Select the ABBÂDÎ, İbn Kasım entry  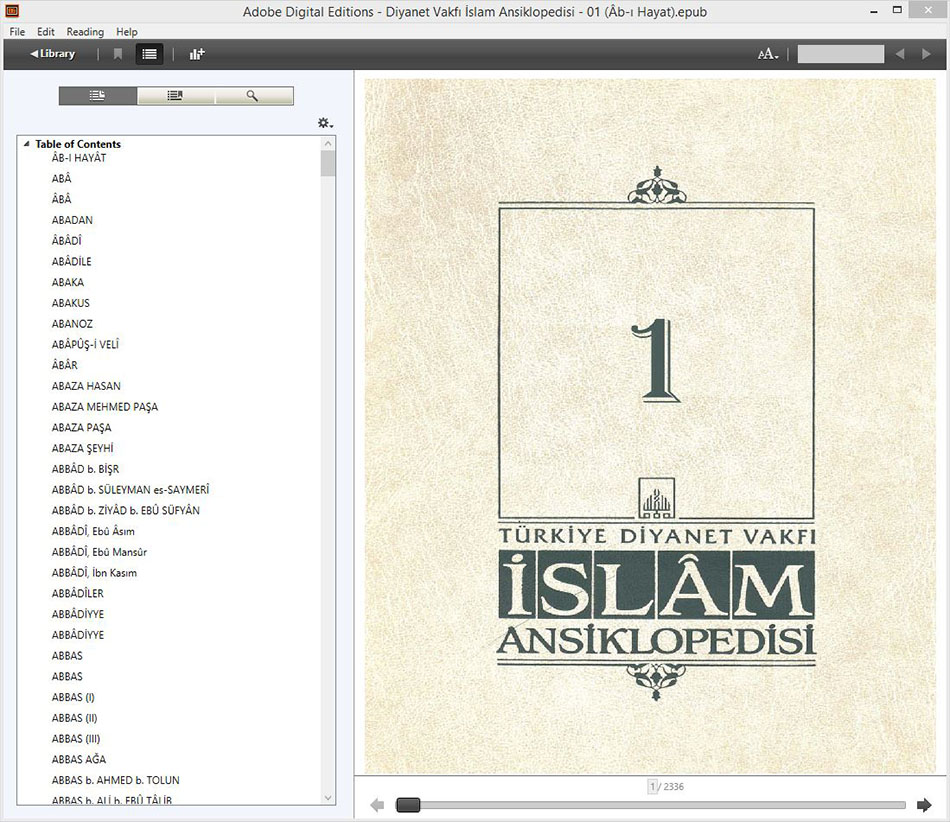[x=94, y=572]
